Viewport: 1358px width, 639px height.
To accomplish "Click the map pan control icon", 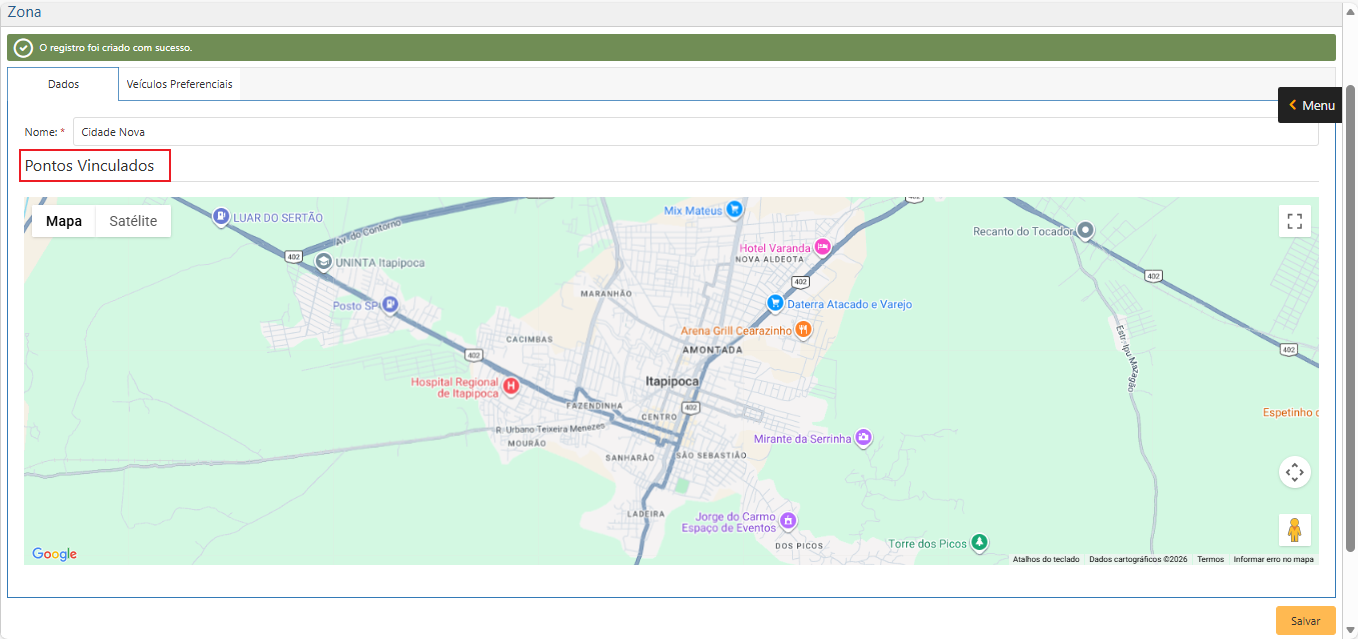I will click(1294, 471).
